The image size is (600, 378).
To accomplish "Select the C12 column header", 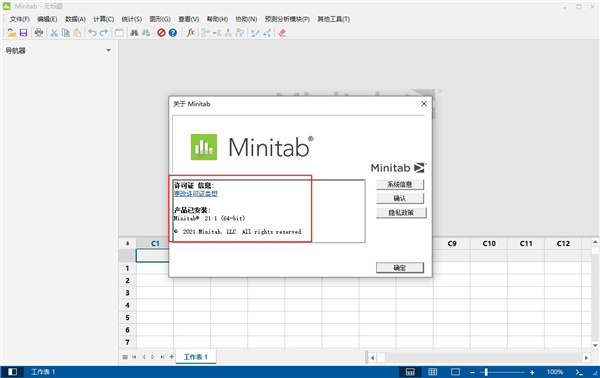I will 563,243.
